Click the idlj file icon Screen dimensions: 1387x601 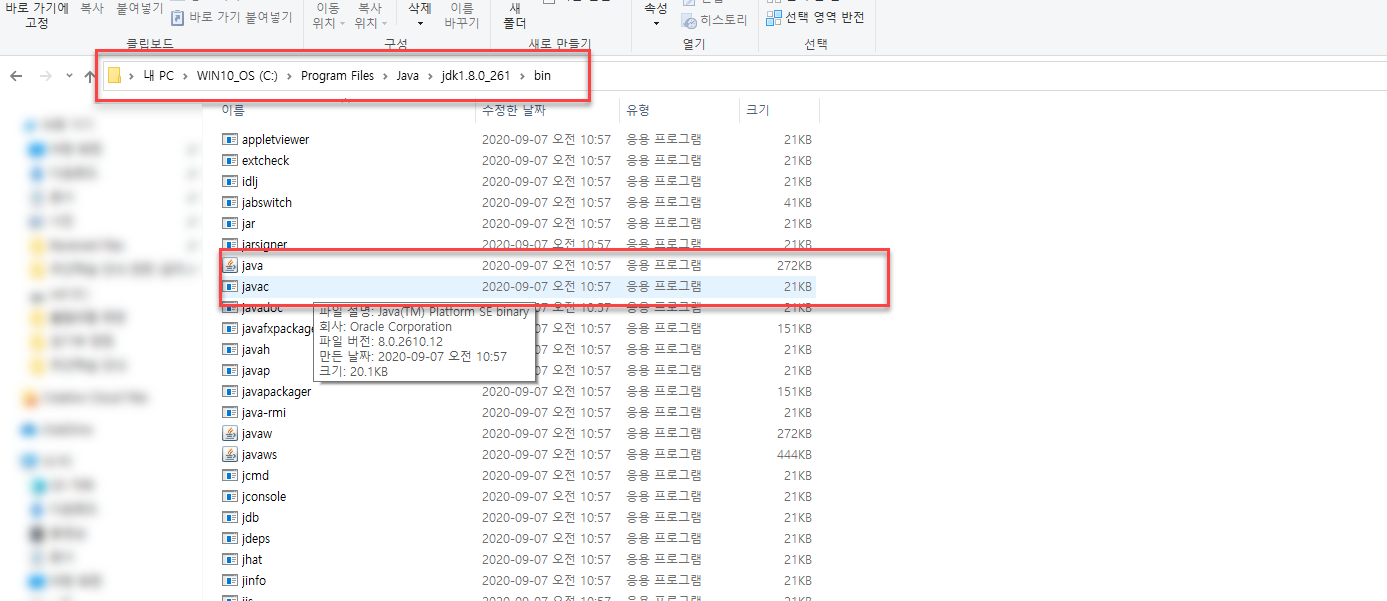pyautogui.click(x=230, y=182)
